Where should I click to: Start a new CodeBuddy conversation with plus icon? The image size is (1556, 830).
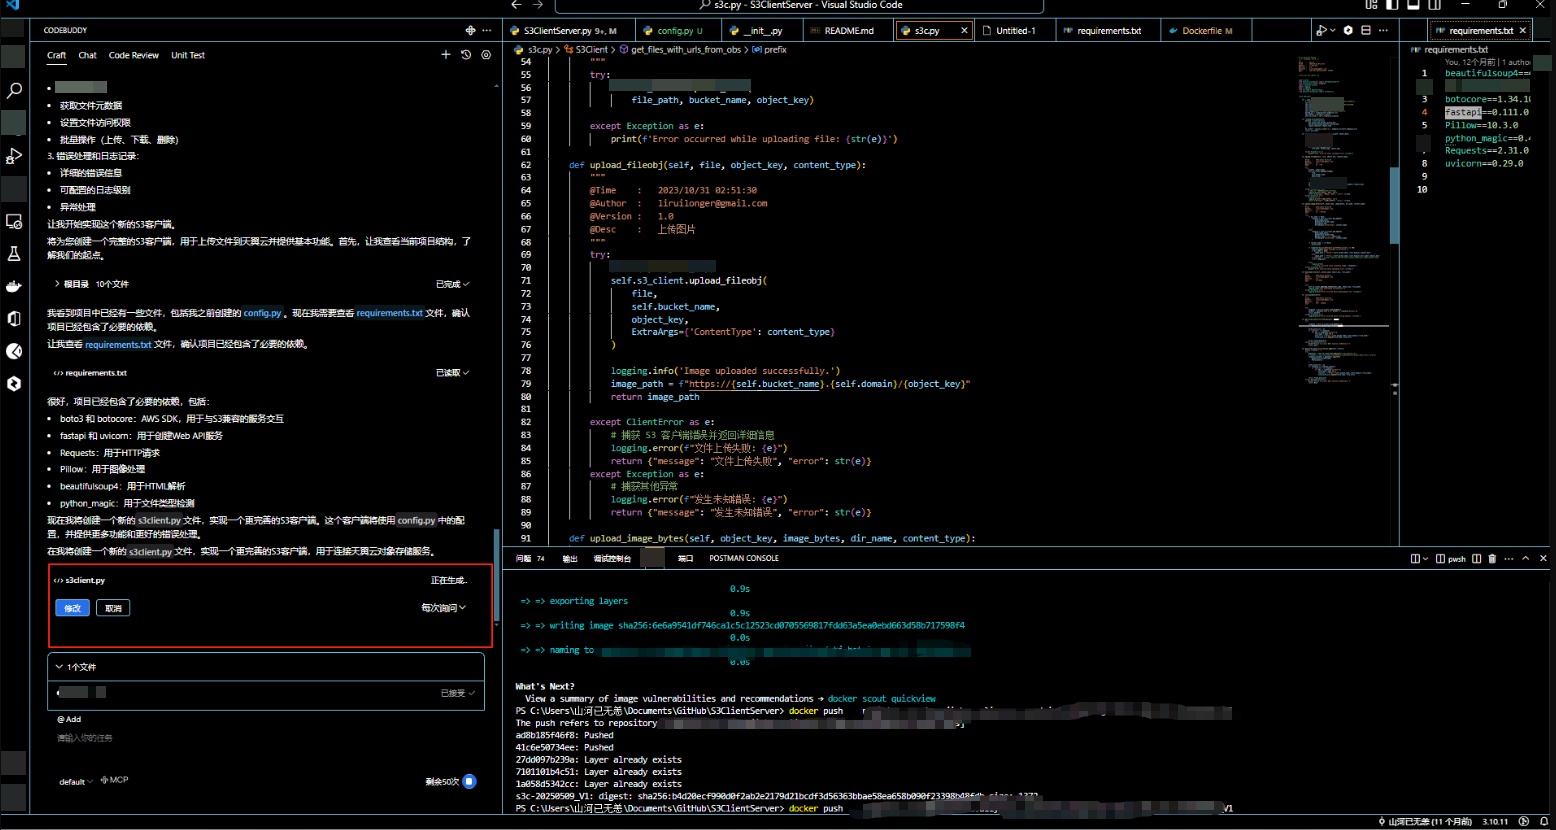pos(446,55)
